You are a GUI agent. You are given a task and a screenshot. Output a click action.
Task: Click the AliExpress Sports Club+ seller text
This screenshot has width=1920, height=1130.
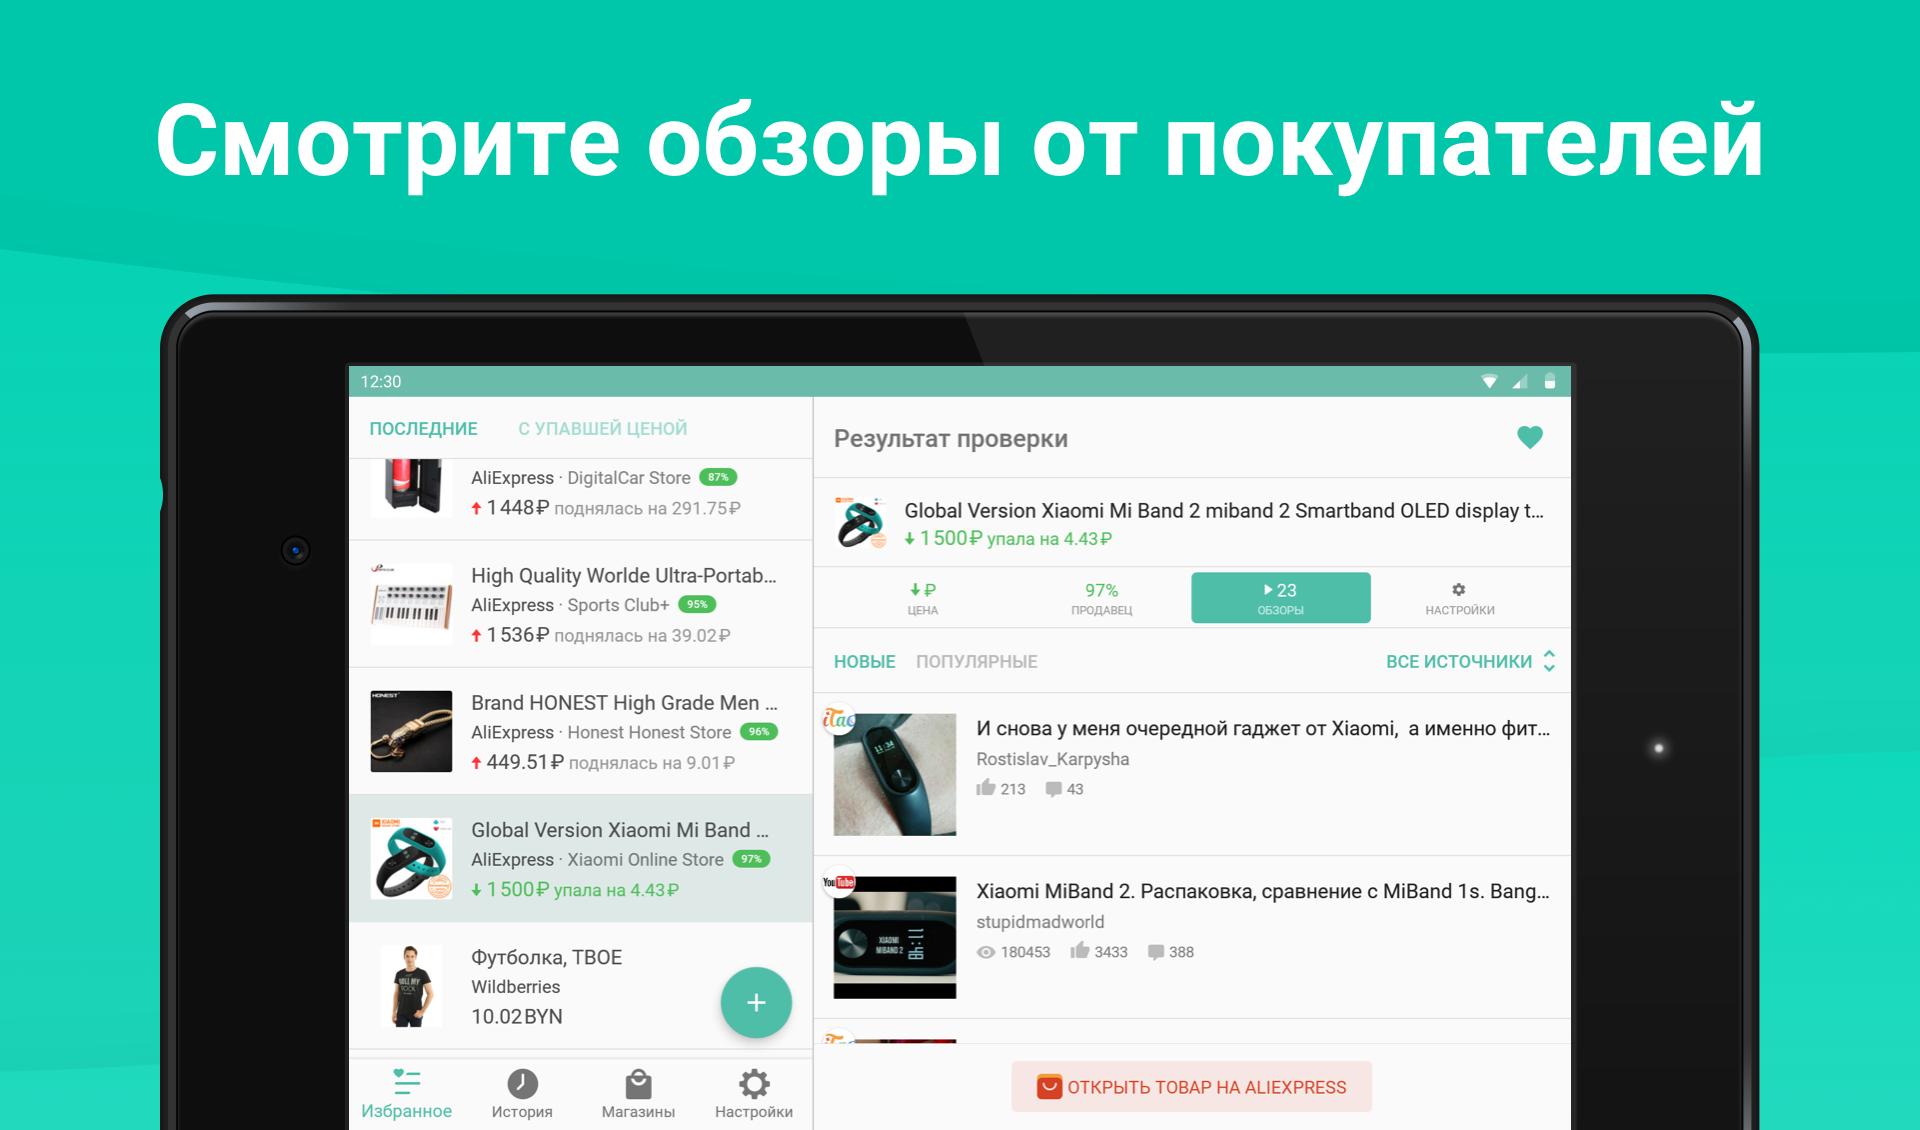570,605
